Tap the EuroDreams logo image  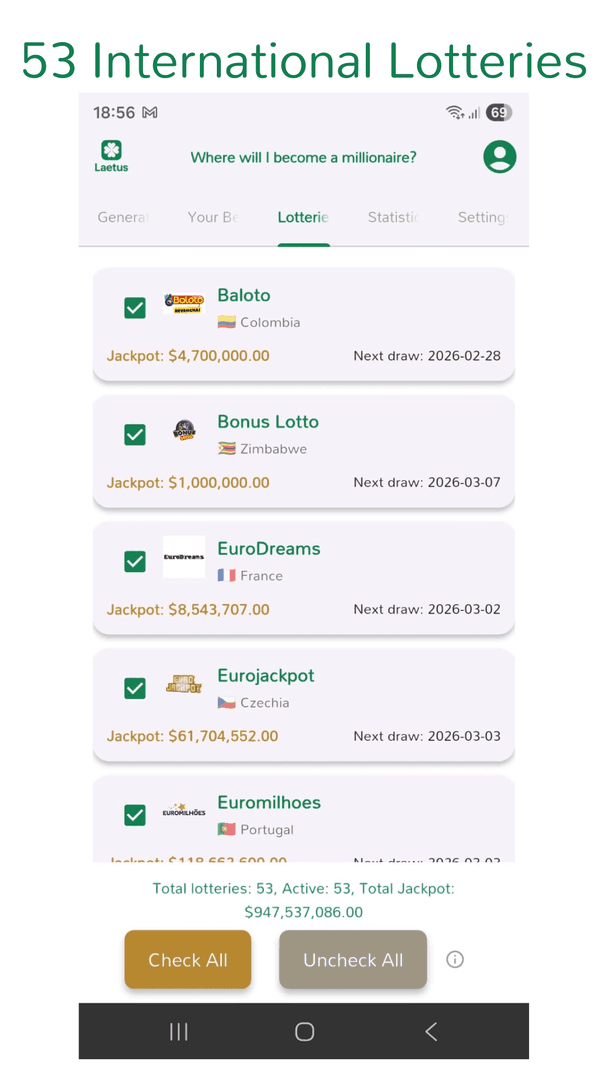pyautogui.click(x=184, y=557)
